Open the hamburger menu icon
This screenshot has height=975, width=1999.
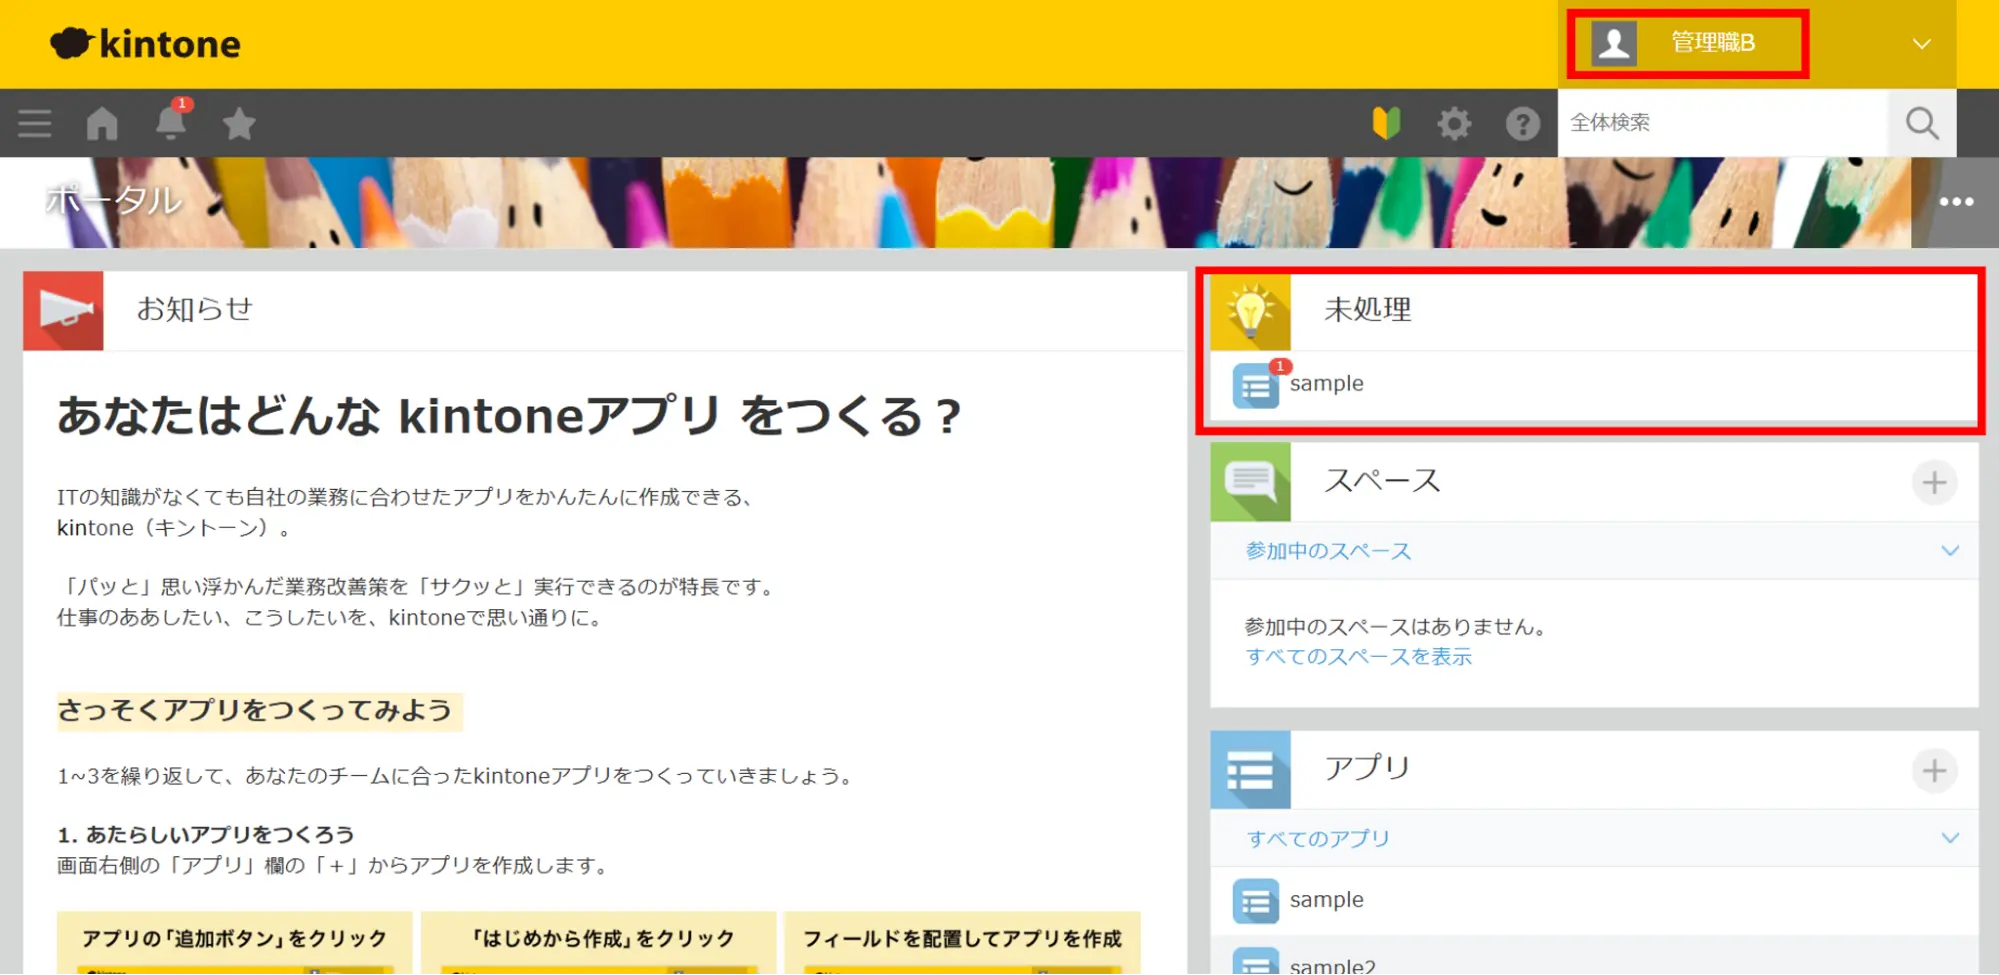tap(34, 124)
